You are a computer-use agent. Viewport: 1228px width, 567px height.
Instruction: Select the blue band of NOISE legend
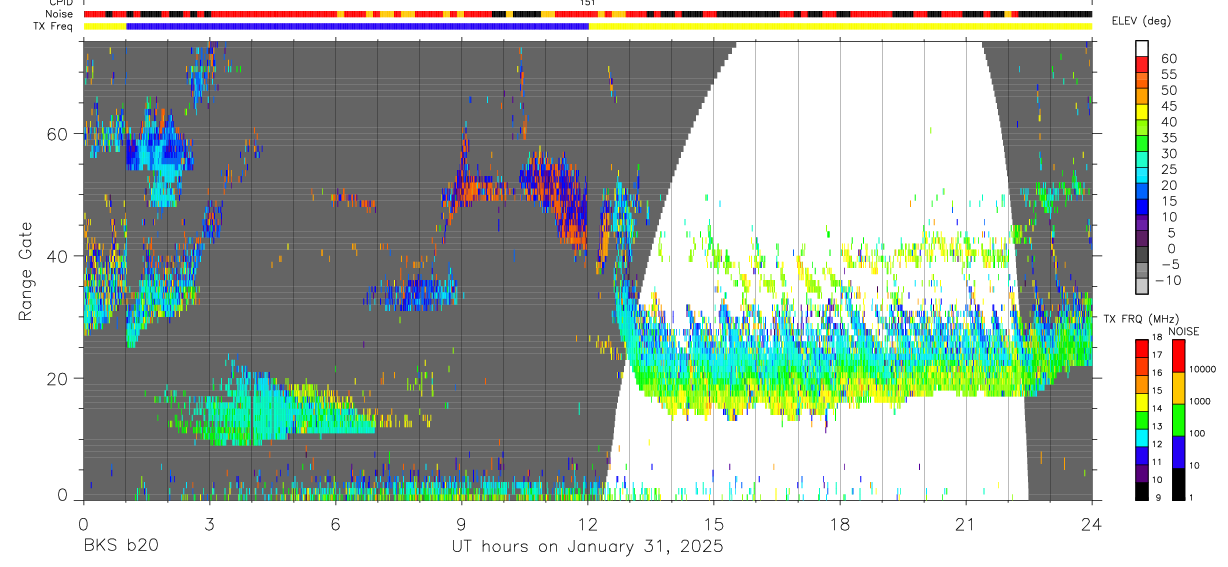[x=1178, y=452]
